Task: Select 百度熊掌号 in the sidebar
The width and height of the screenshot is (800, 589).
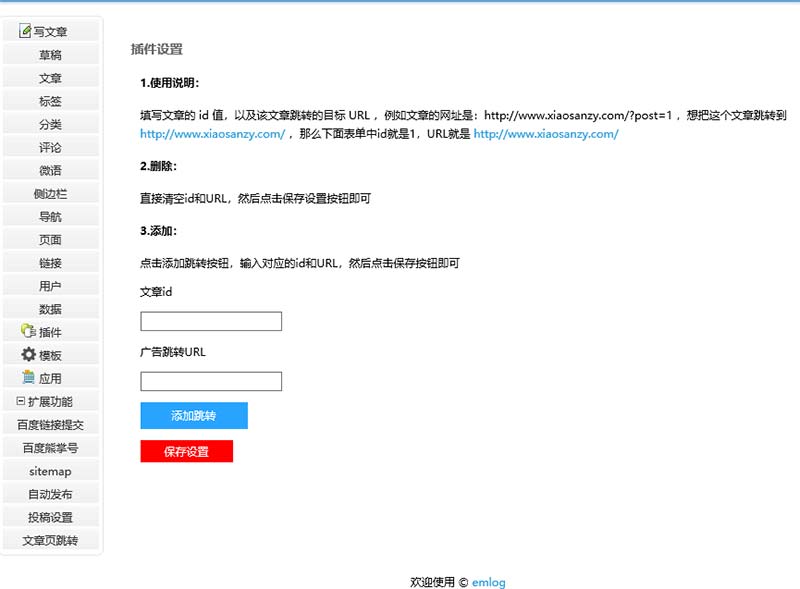Action: (x=50, y=446)
